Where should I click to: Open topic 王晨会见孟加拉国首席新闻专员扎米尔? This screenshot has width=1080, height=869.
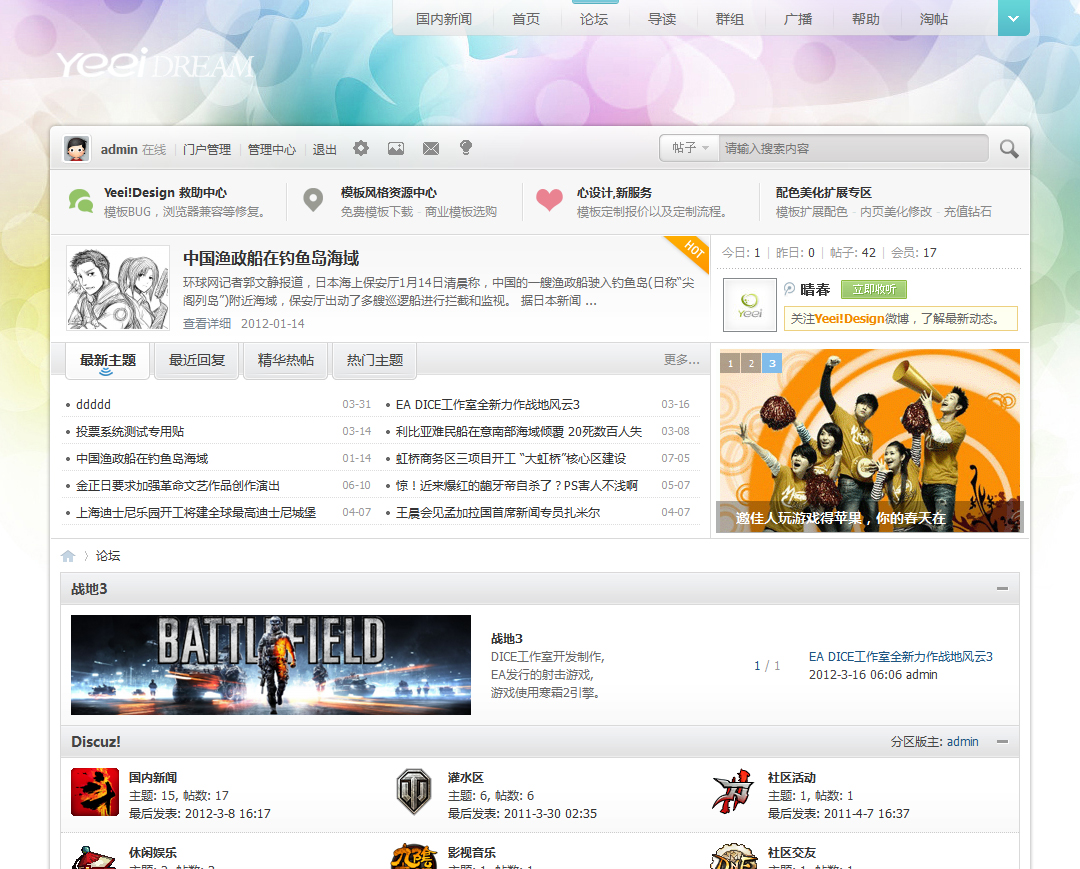(497, 513)
